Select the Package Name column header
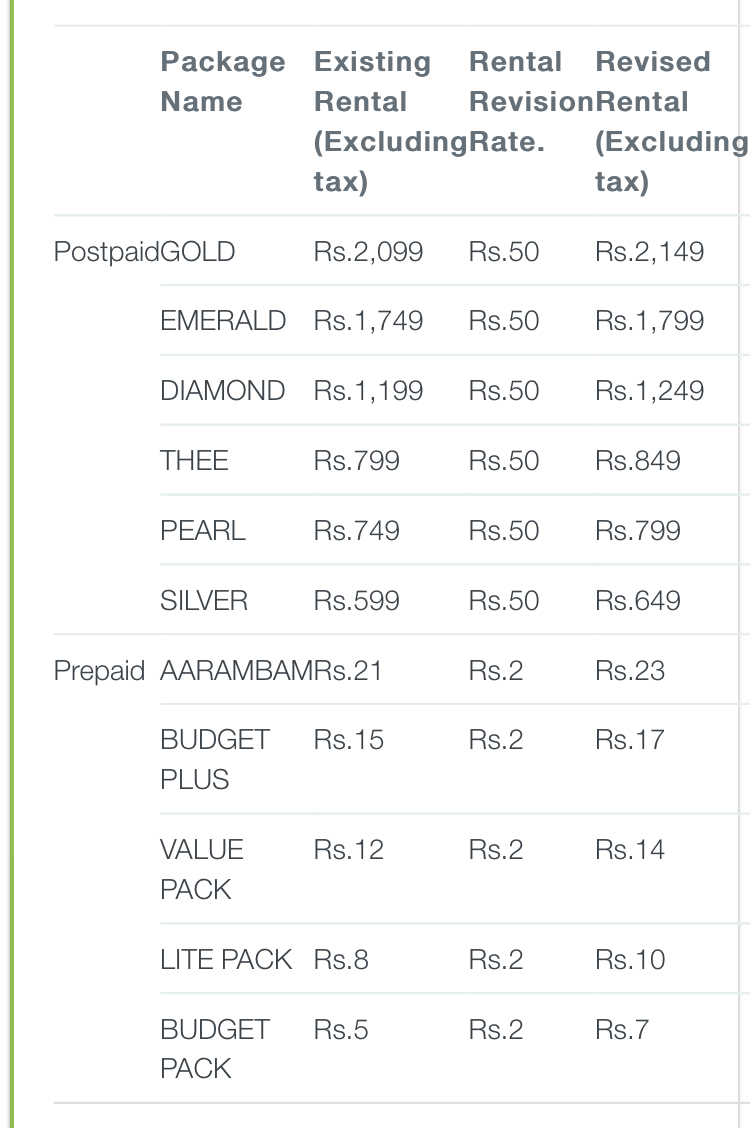This screenshot has height=1128, width=750. (223, 81)
